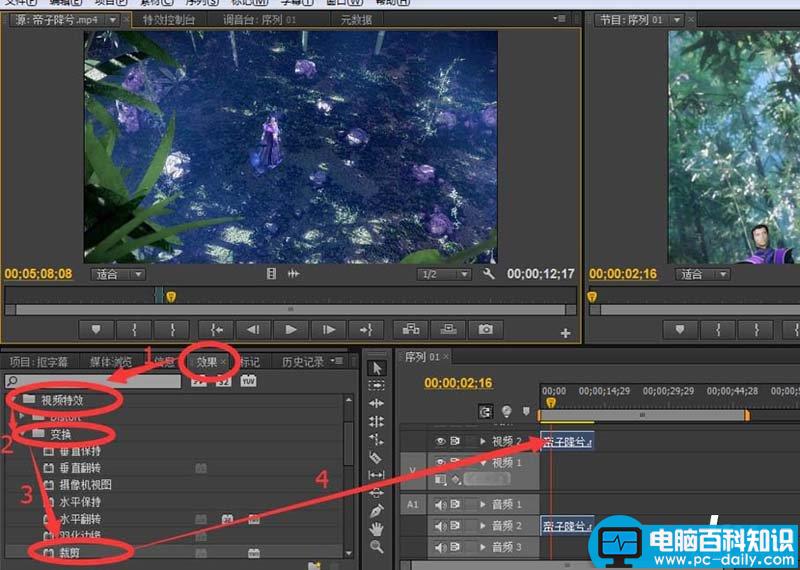The height and width of the screenshot is (570, 800).
Task: Open source monitor 1/2 resolution dropdown
Action: 443,274
